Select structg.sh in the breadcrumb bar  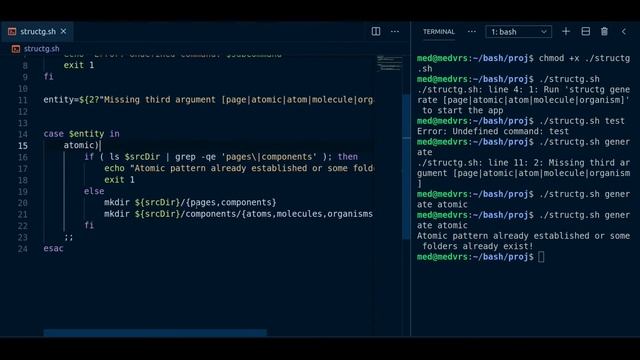(41, 49)
